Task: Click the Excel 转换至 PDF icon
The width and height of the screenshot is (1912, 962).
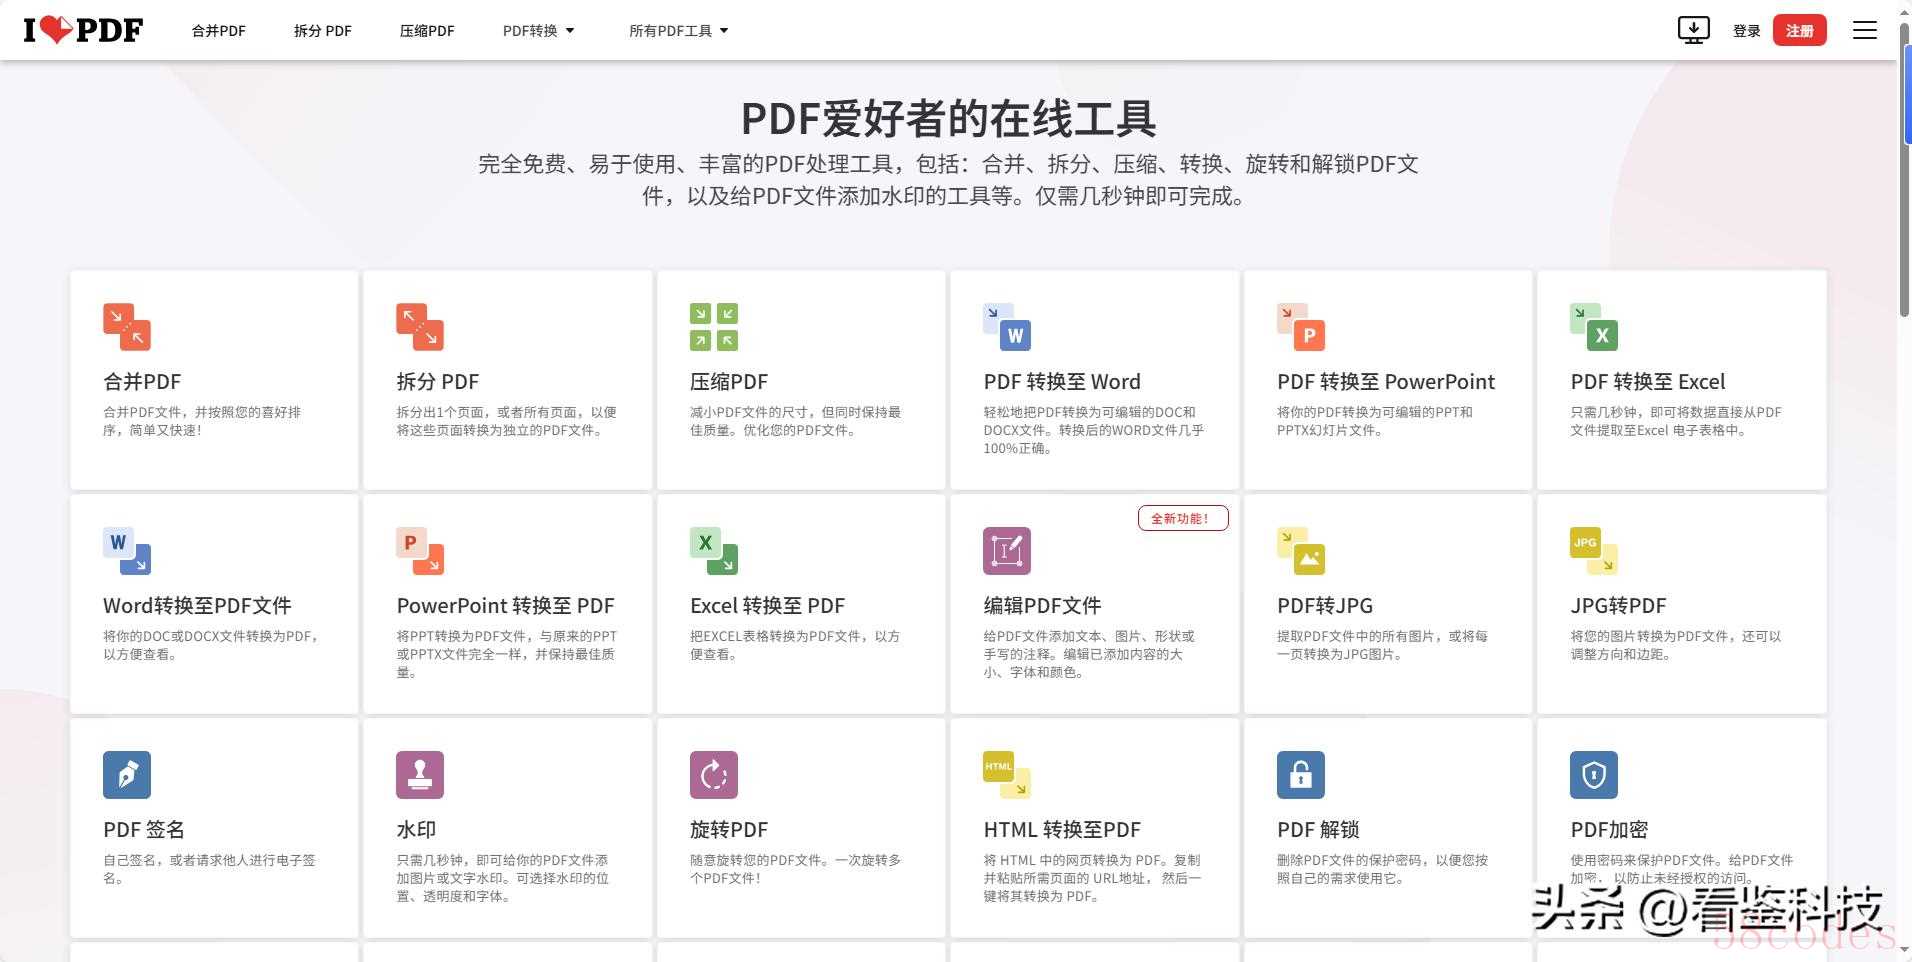Action: coord(714,551)
